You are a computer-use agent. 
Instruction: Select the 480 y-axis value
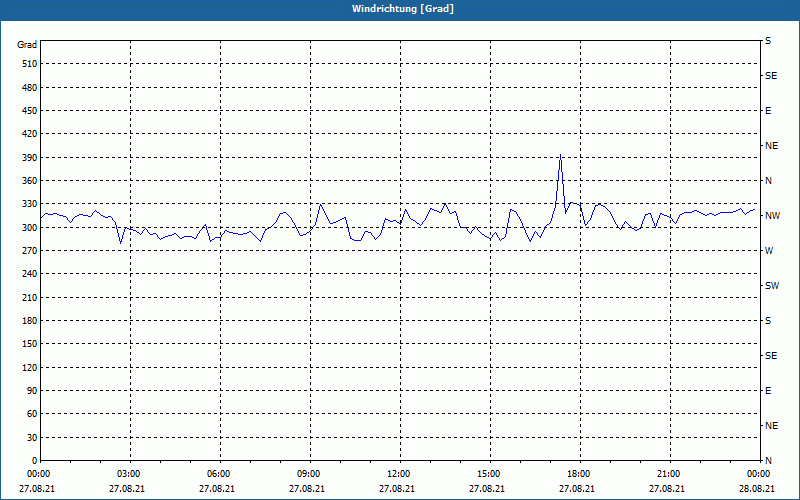pyautogui.click(x=30, y=88)
